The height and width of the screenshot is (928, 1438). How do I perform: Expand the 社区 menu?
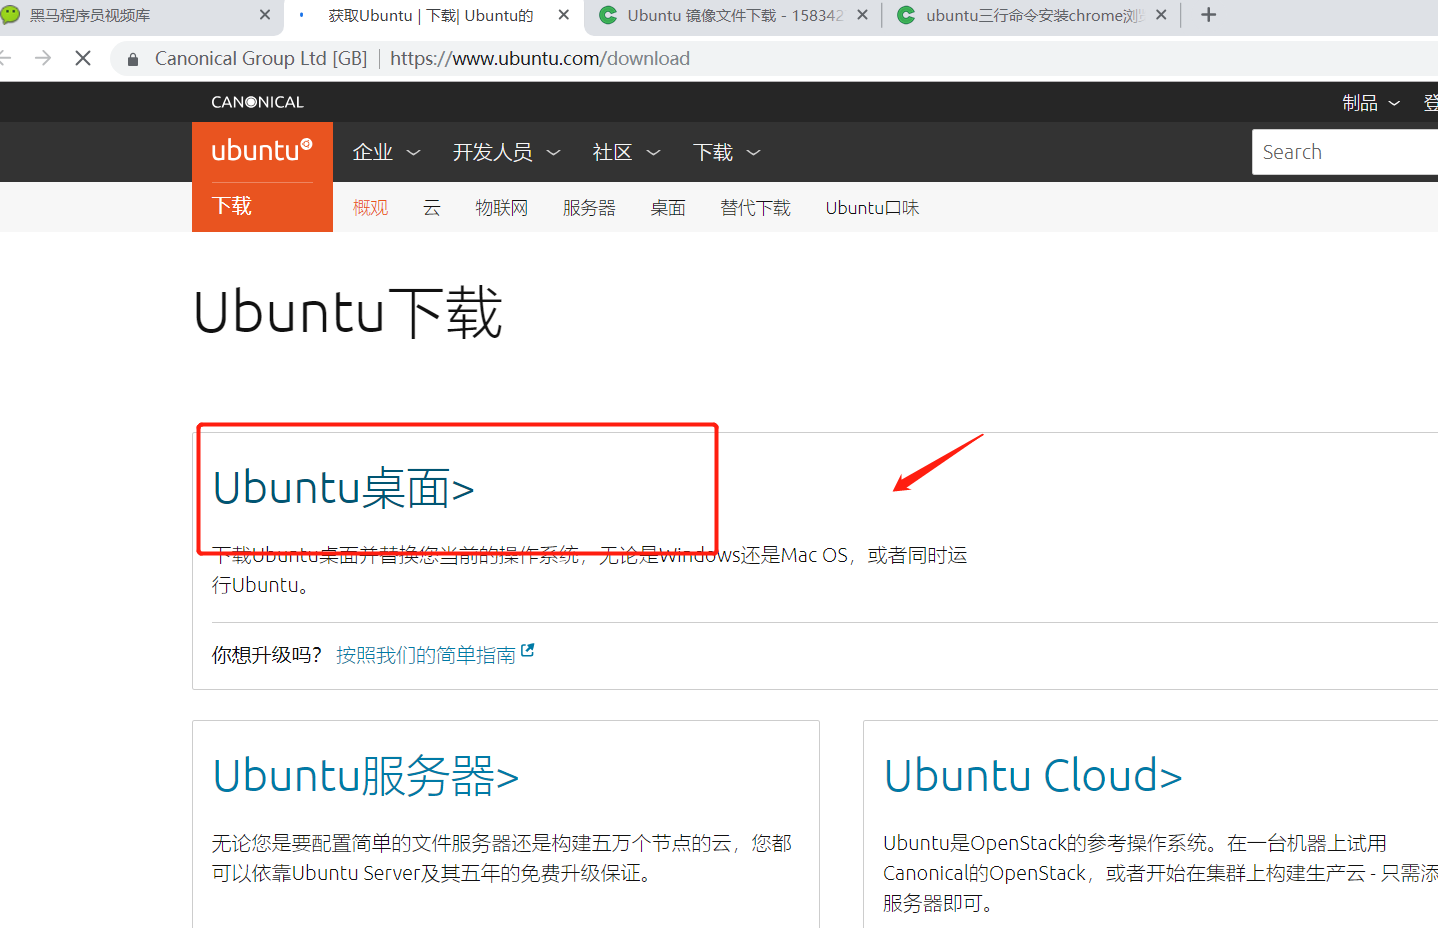tap(626, 152)
